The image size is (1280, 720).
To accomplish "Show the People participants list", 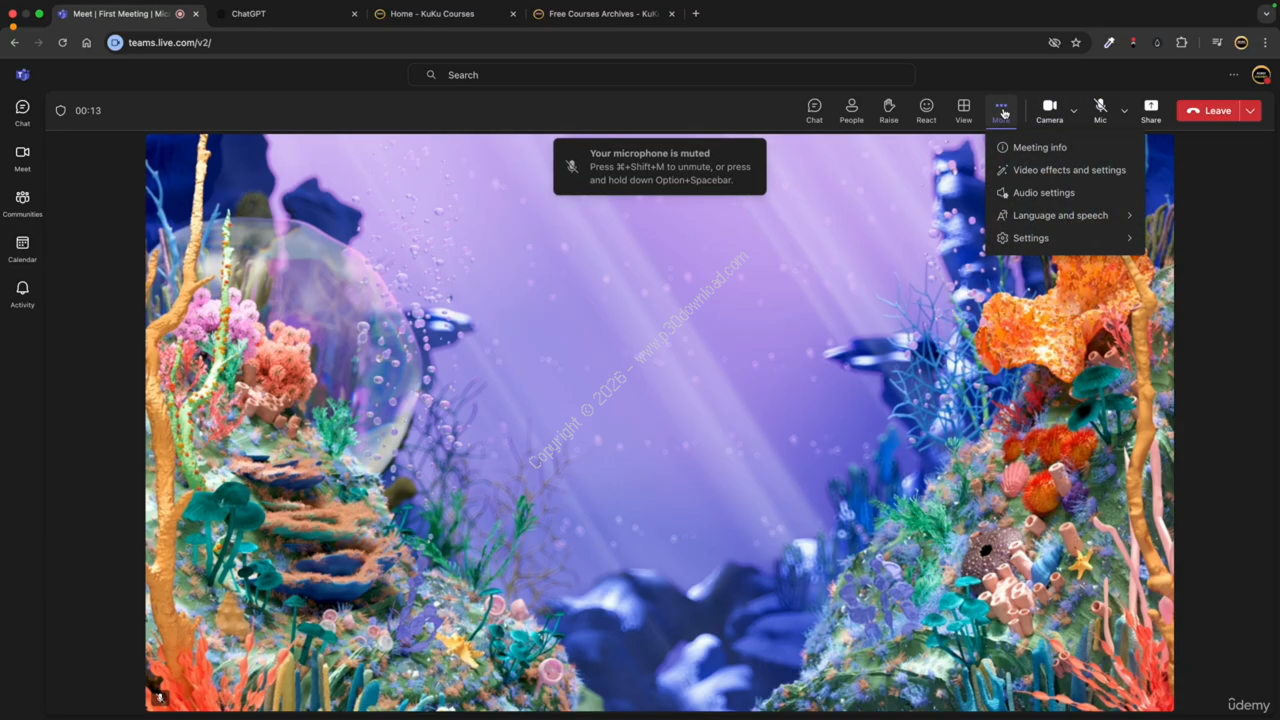I will pyautogui.click(x=851, y=110).
